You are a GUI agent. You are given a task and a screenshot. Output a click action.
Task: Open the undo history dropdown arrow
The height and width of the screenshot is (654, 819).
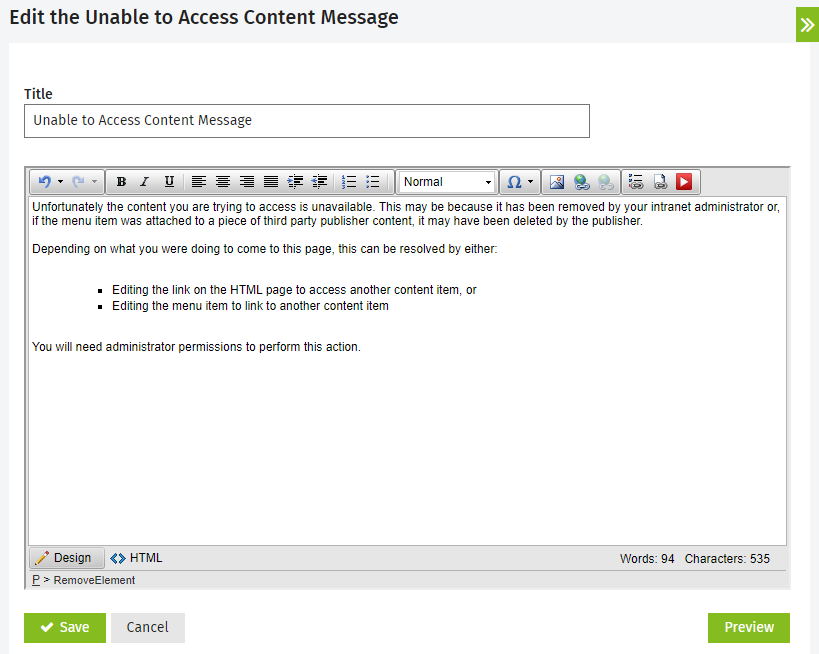coord(60,182)
